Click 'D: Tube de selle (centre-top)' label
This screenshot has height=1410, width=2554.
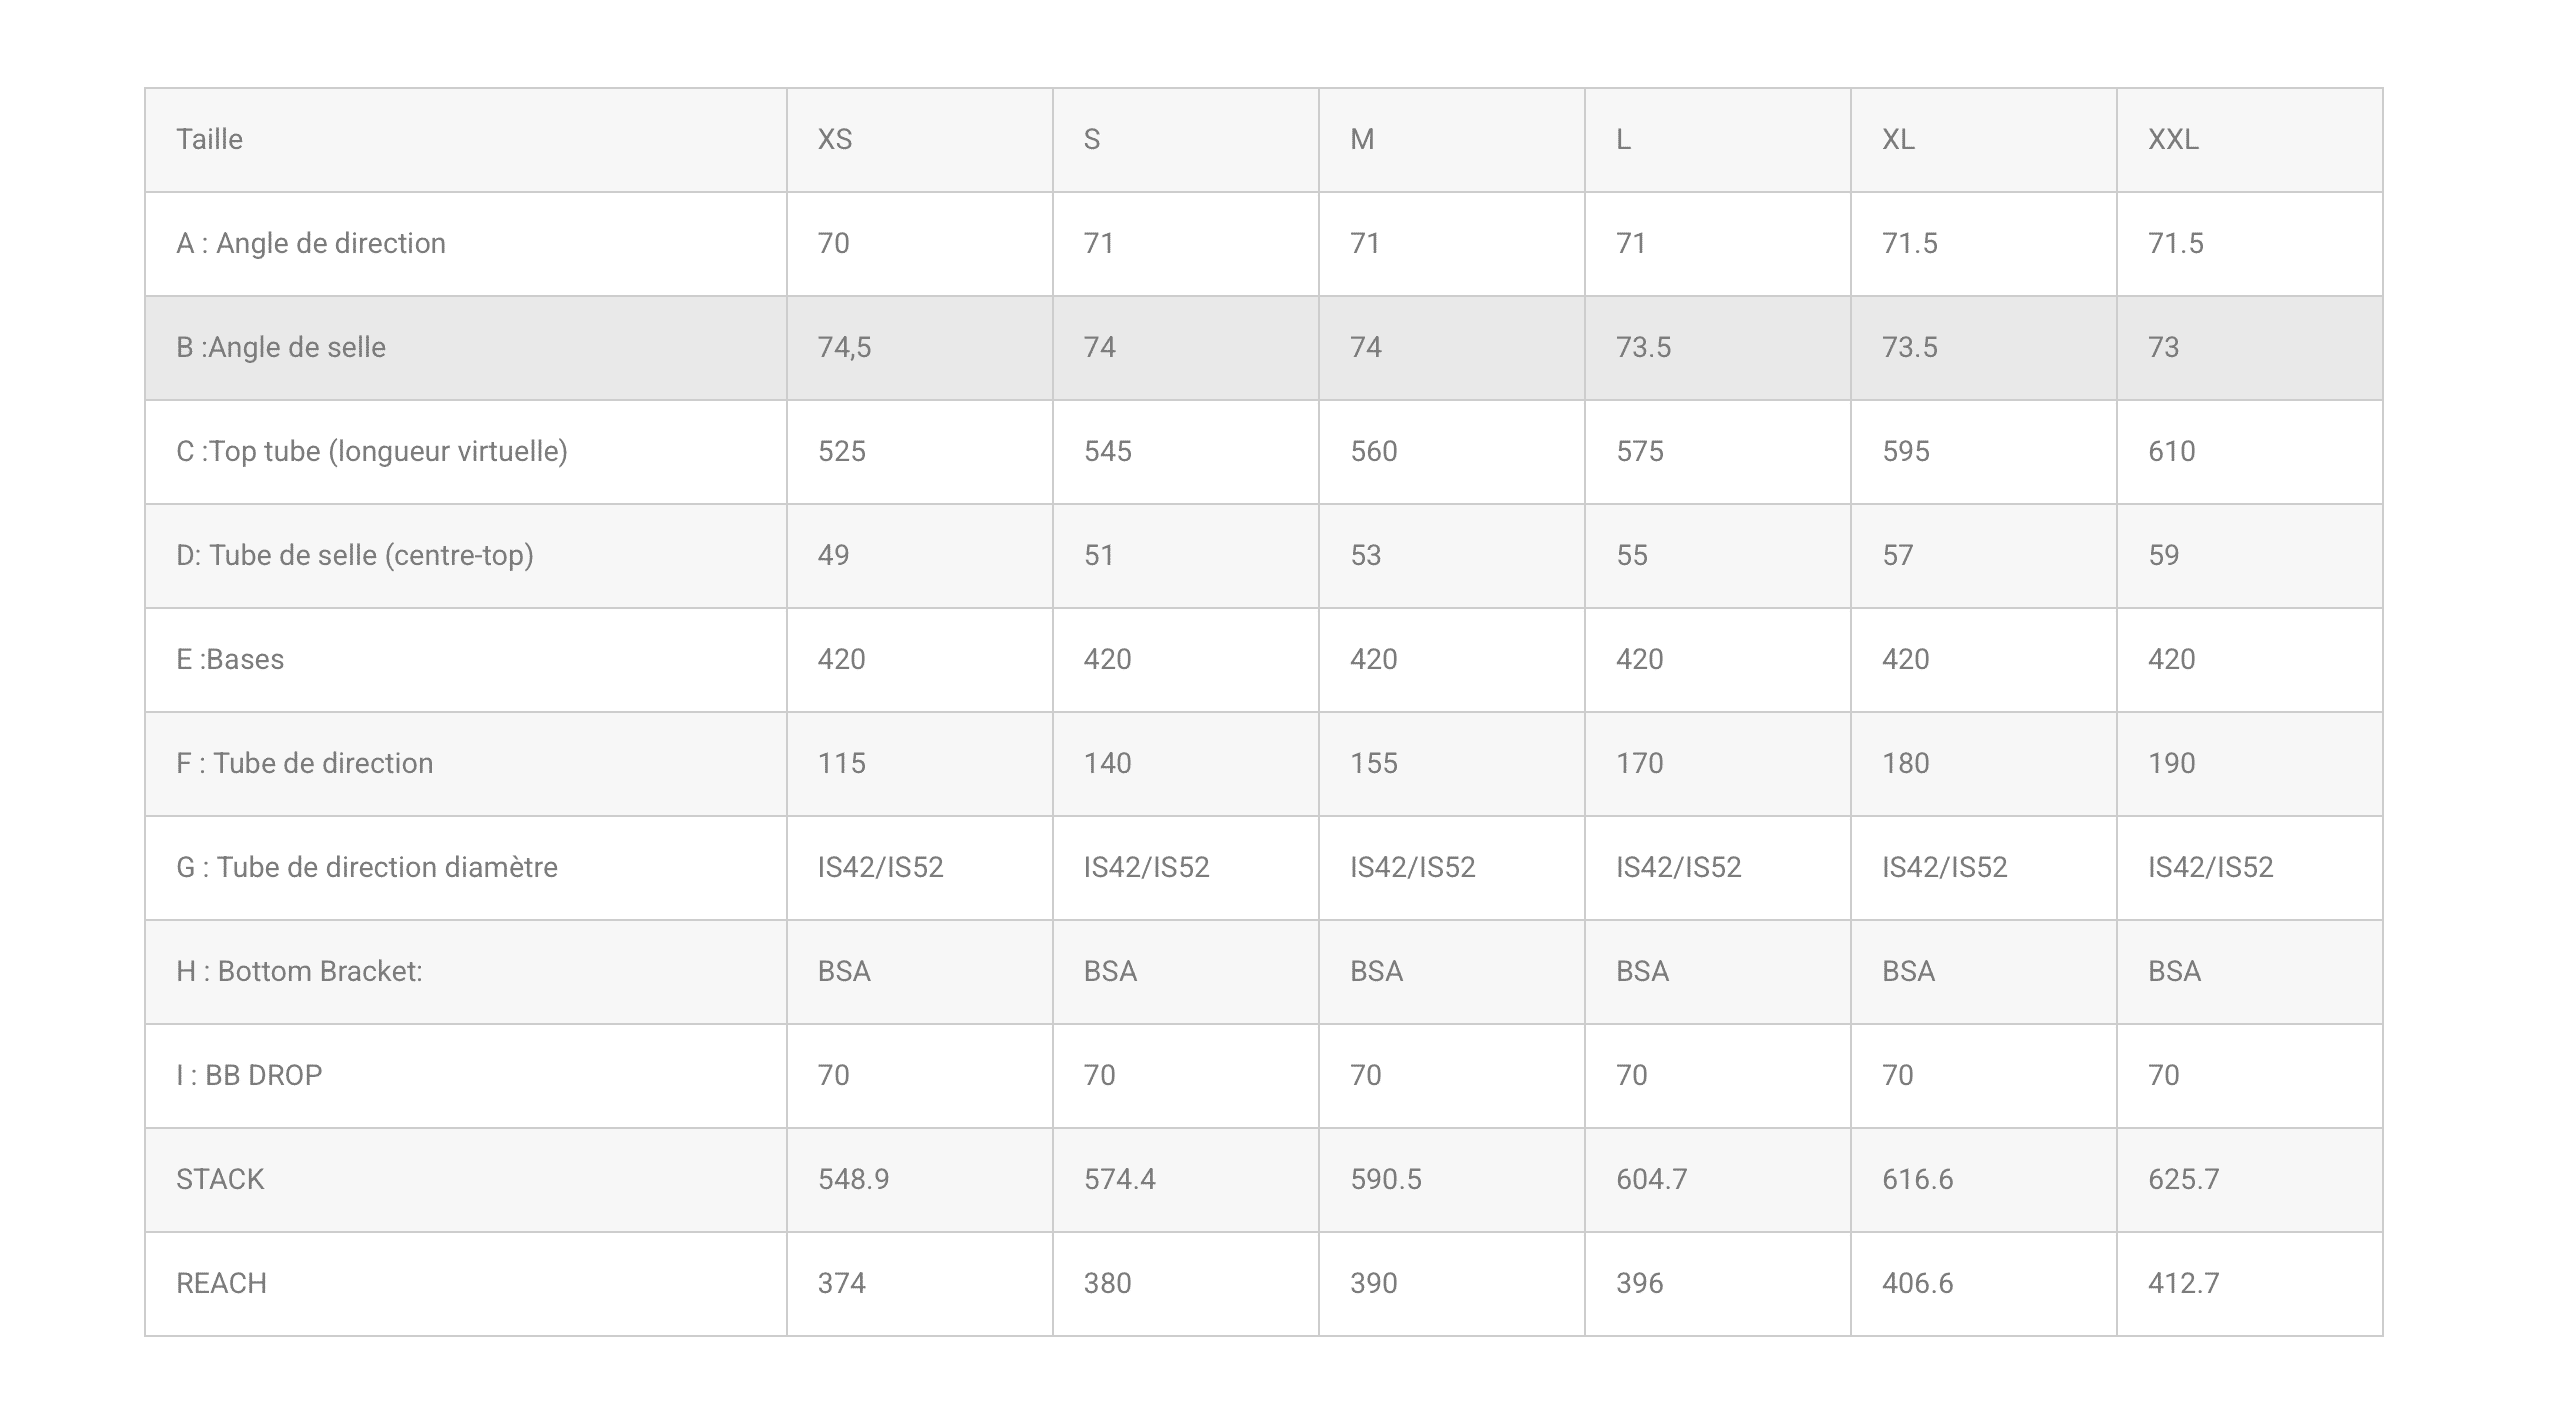355,555
